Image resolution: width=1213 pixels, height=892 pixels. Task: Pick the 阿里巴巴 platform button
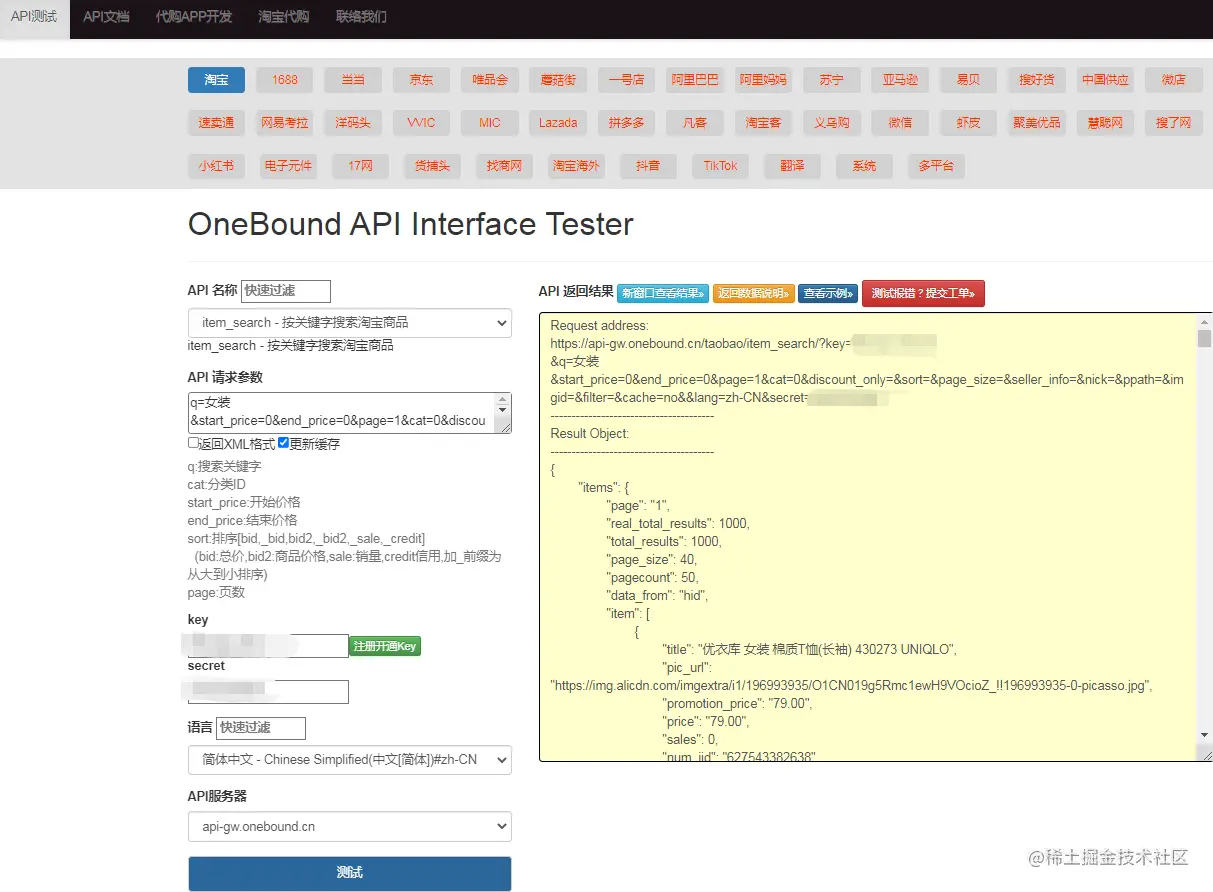[x=695, y=80]
